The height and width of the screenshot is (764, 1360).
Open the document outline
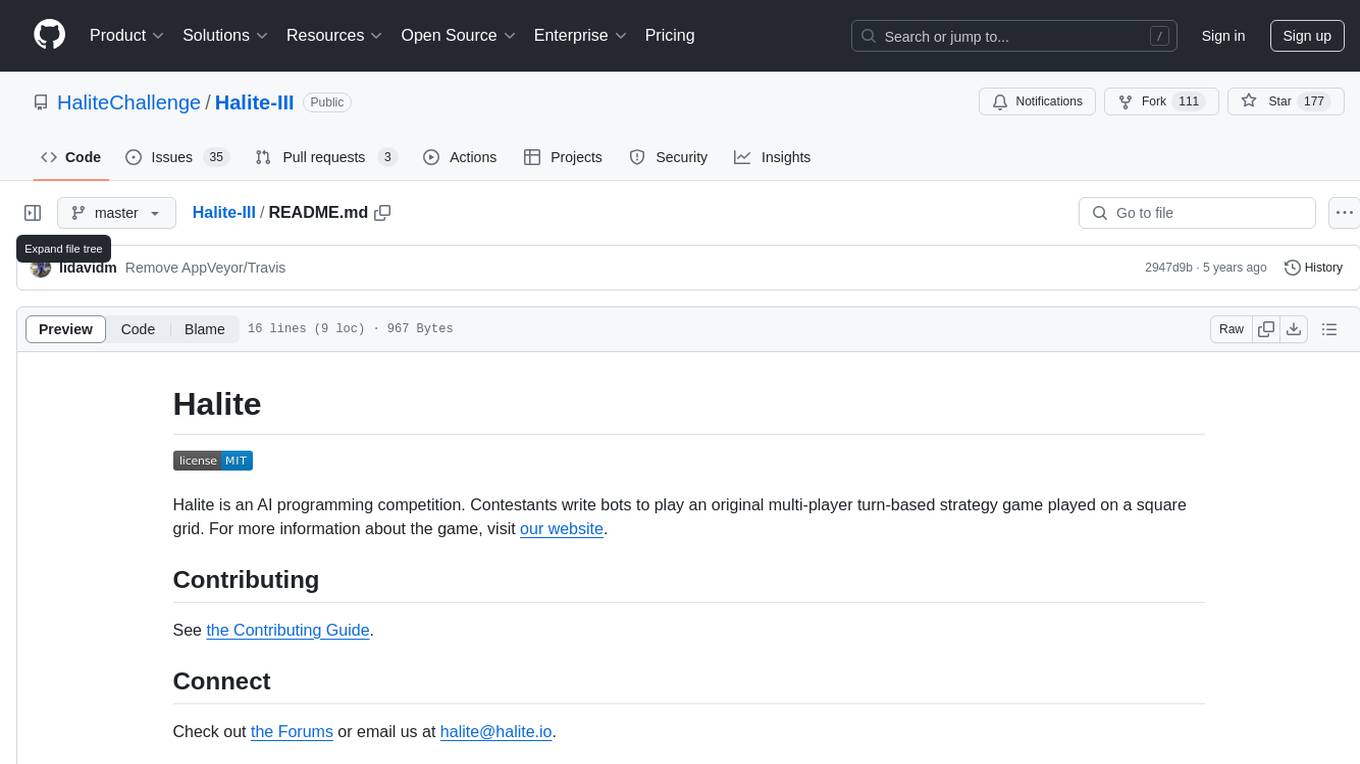[x=1329, y=329]
